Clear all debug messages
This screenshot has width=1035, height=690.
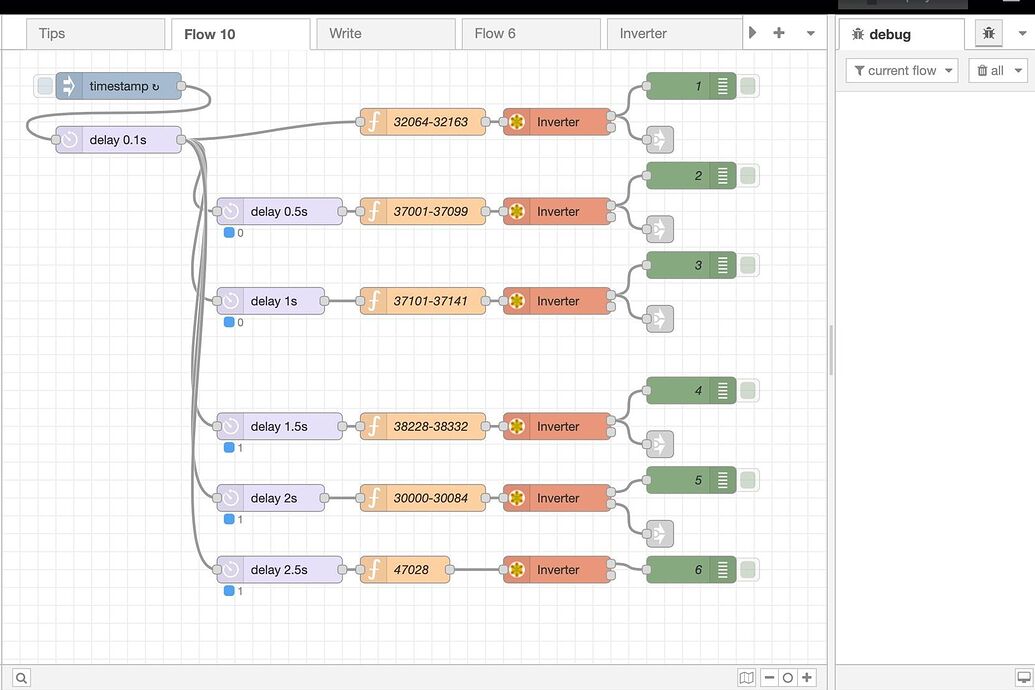[990, 71]
